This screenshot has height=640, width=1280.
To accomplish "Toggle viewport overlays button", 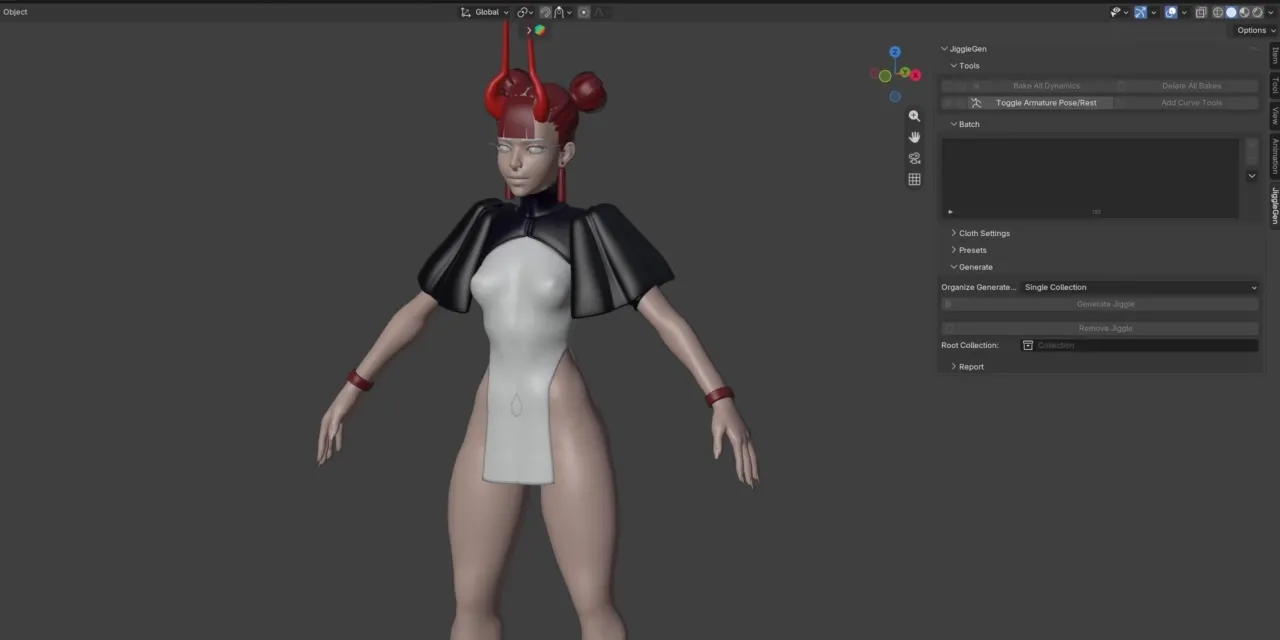I will (1171, 12).
